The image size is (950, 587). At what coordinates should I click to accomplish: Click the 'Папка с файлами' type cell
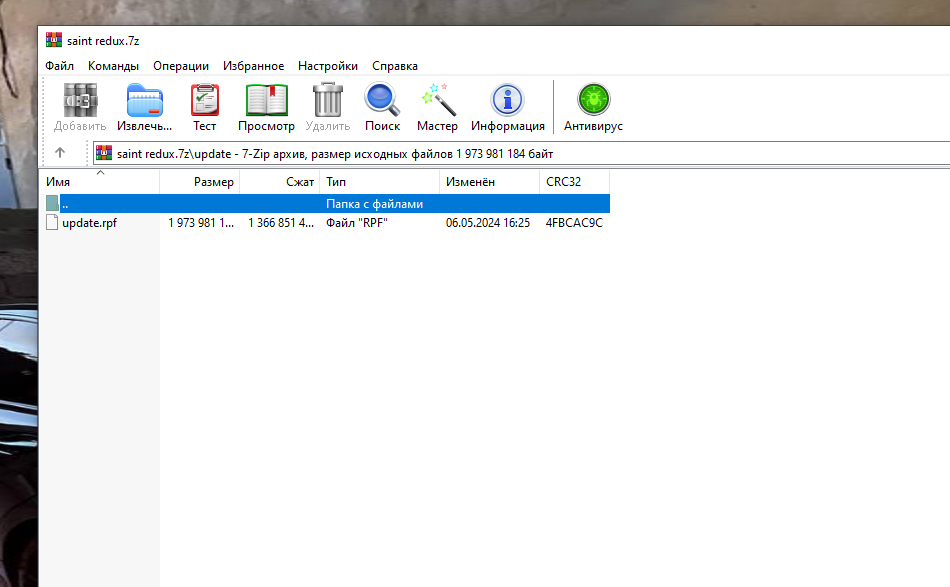374,204
